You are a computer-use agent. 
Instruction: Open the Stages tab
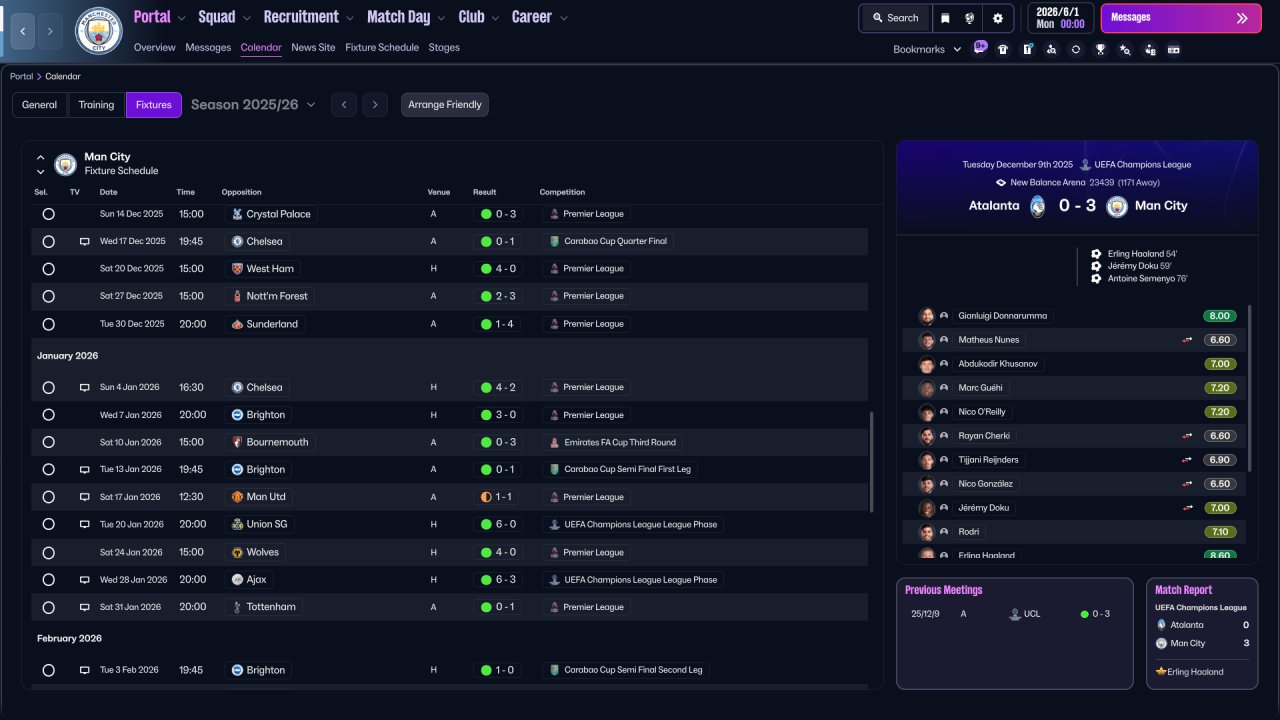tap(444, 48)
